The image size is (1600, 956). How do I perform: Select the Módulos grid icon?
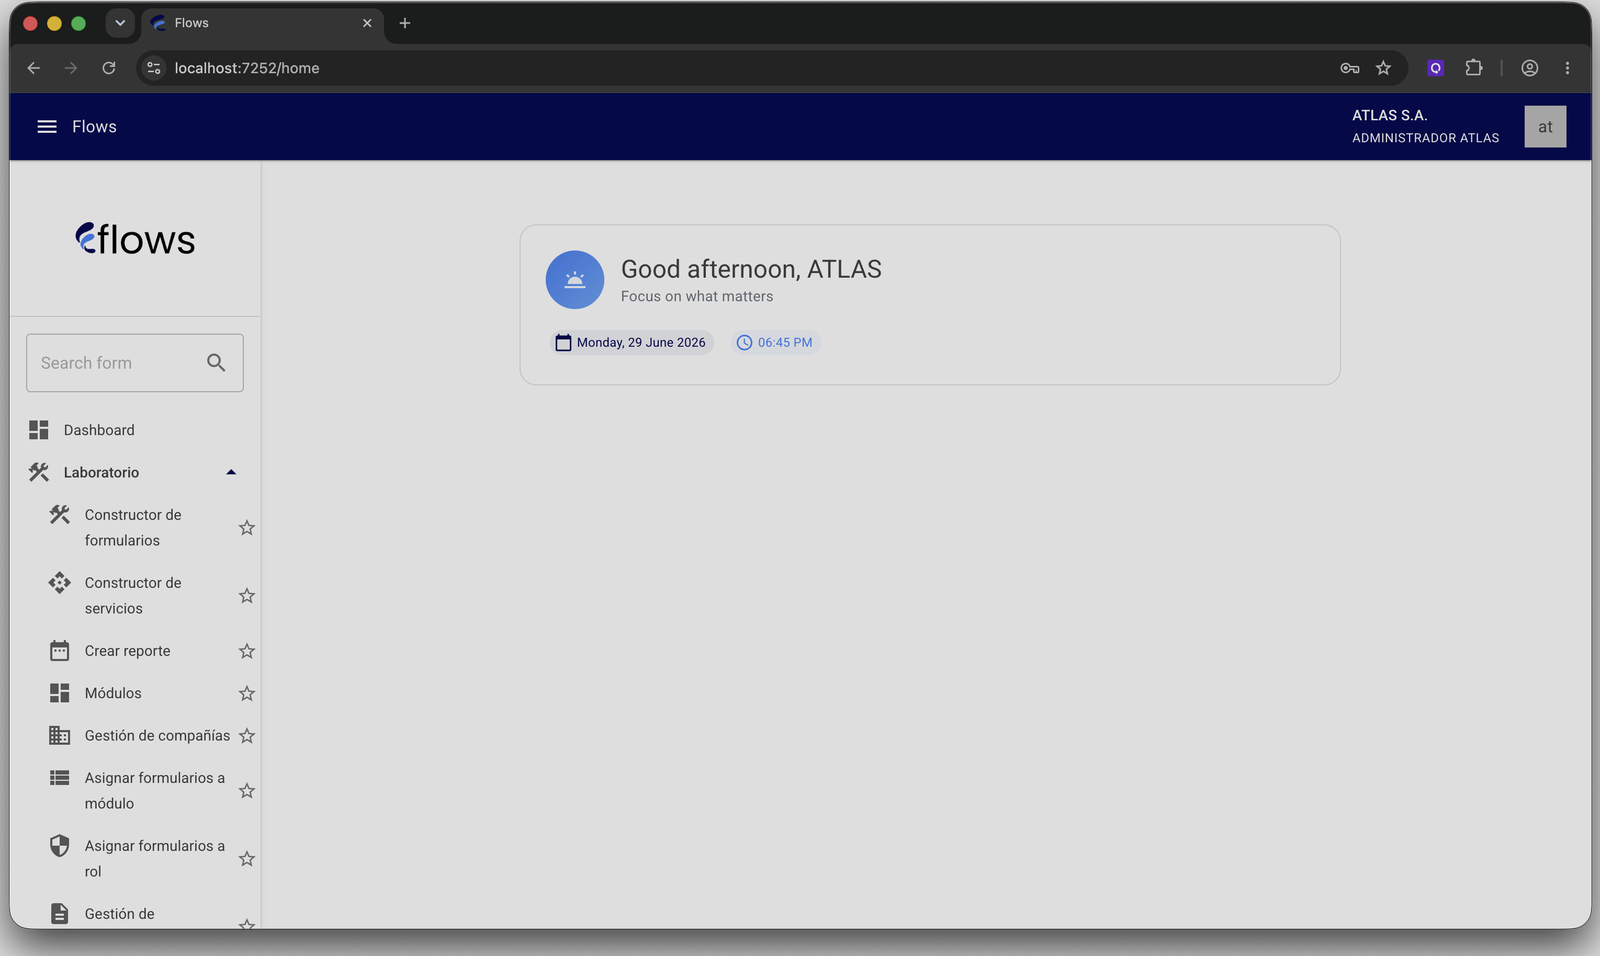(60, 693)
